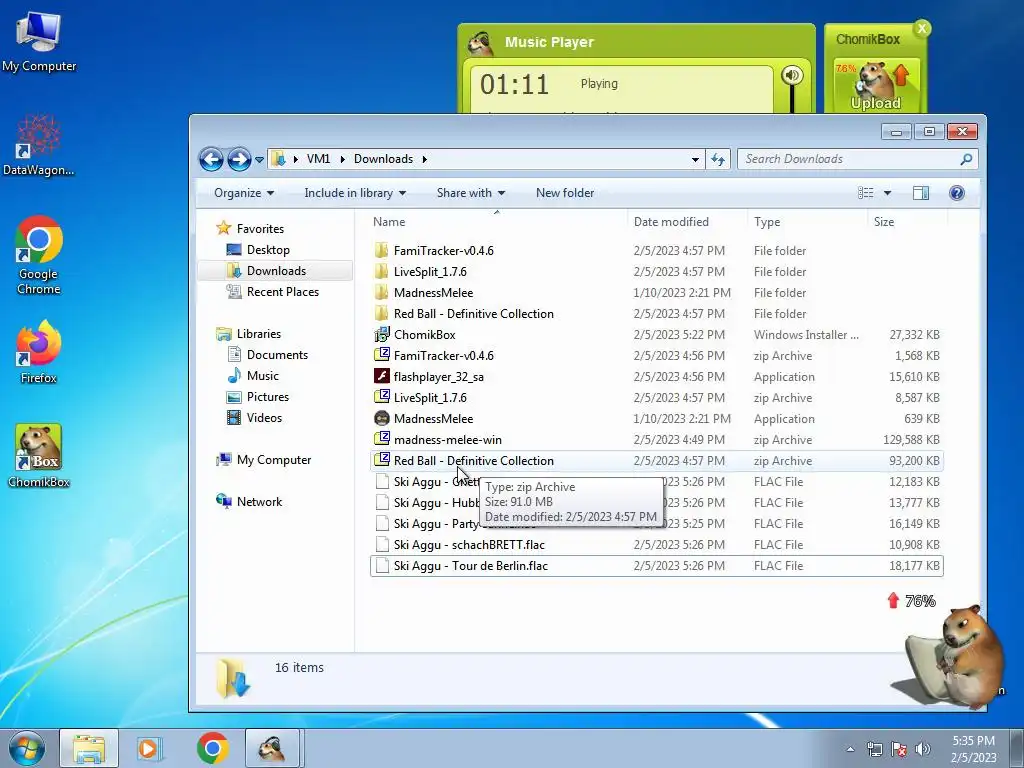Open the Organize menu
1024x768 pixels.
click(244, 193)
